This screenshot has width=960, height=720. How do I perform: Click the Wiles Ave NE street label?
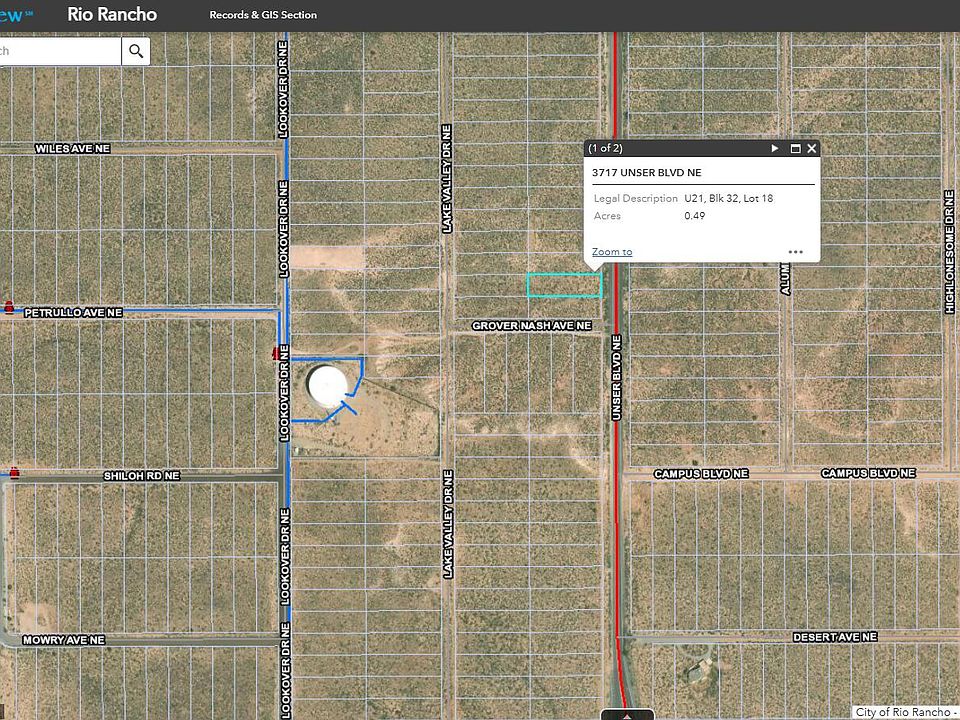tap(72, 148)
